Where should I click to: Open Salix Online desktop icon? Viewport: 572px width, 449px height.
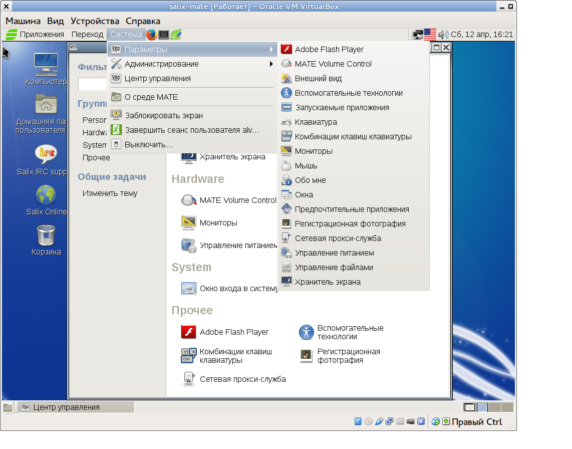coord(46,200)
